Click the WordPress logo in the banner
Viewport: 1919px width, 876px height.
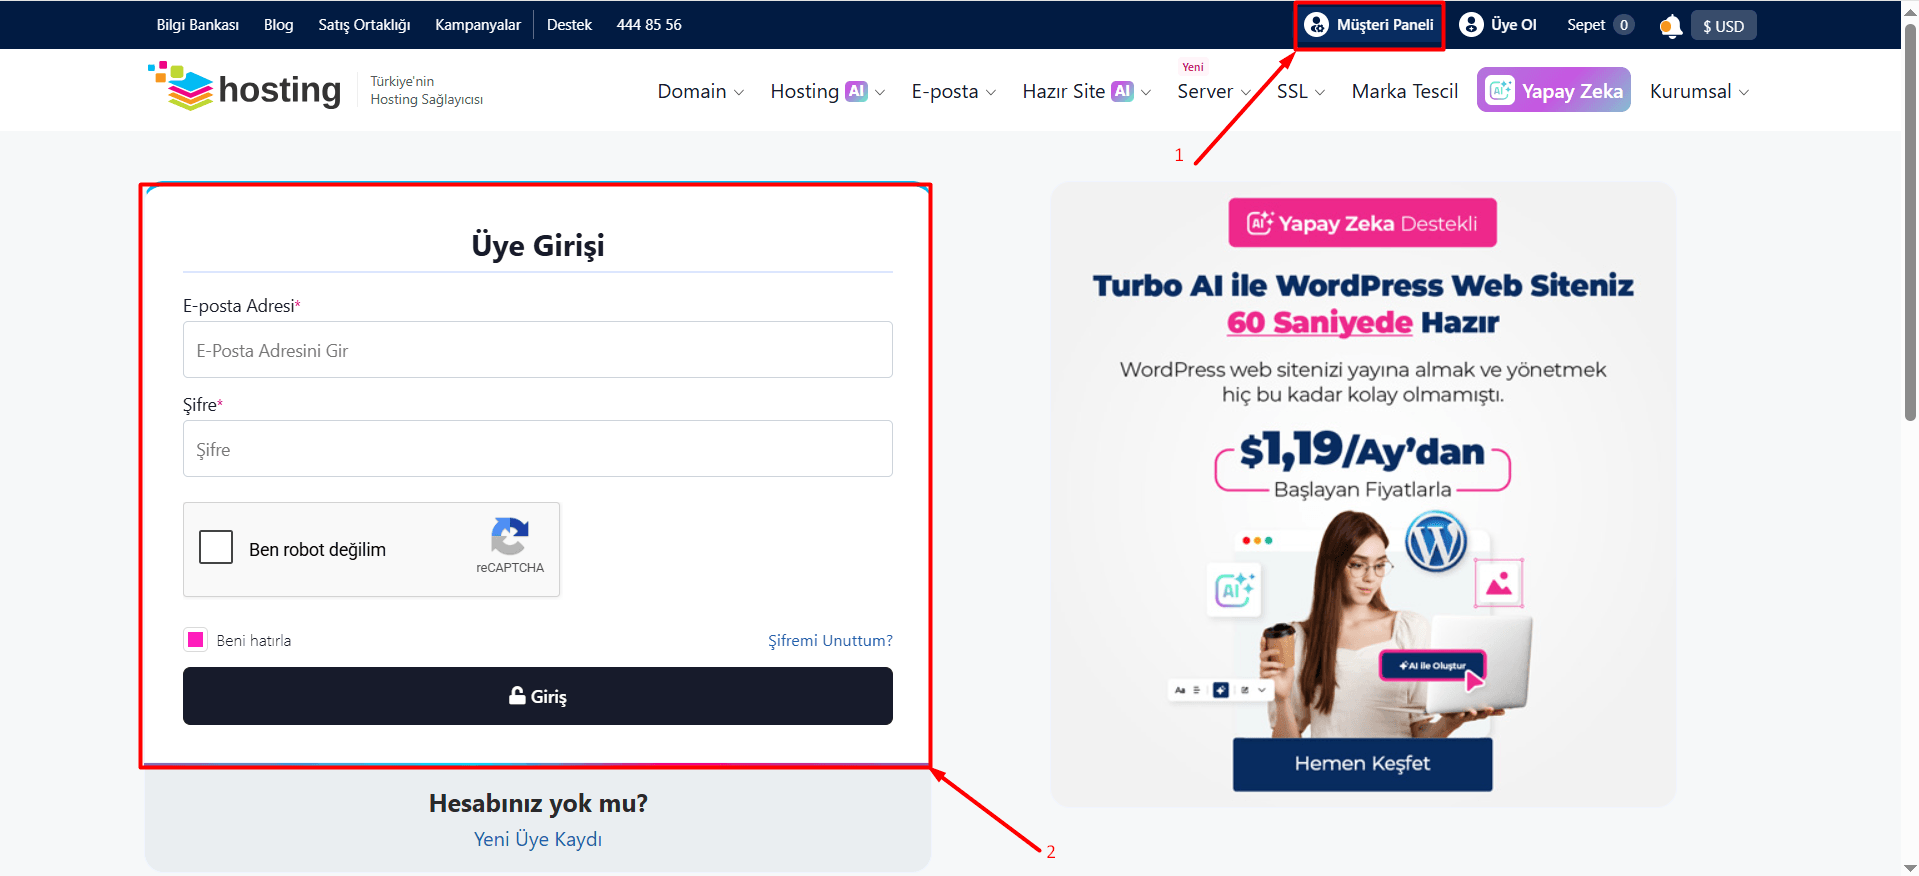tap(1436, 542)
